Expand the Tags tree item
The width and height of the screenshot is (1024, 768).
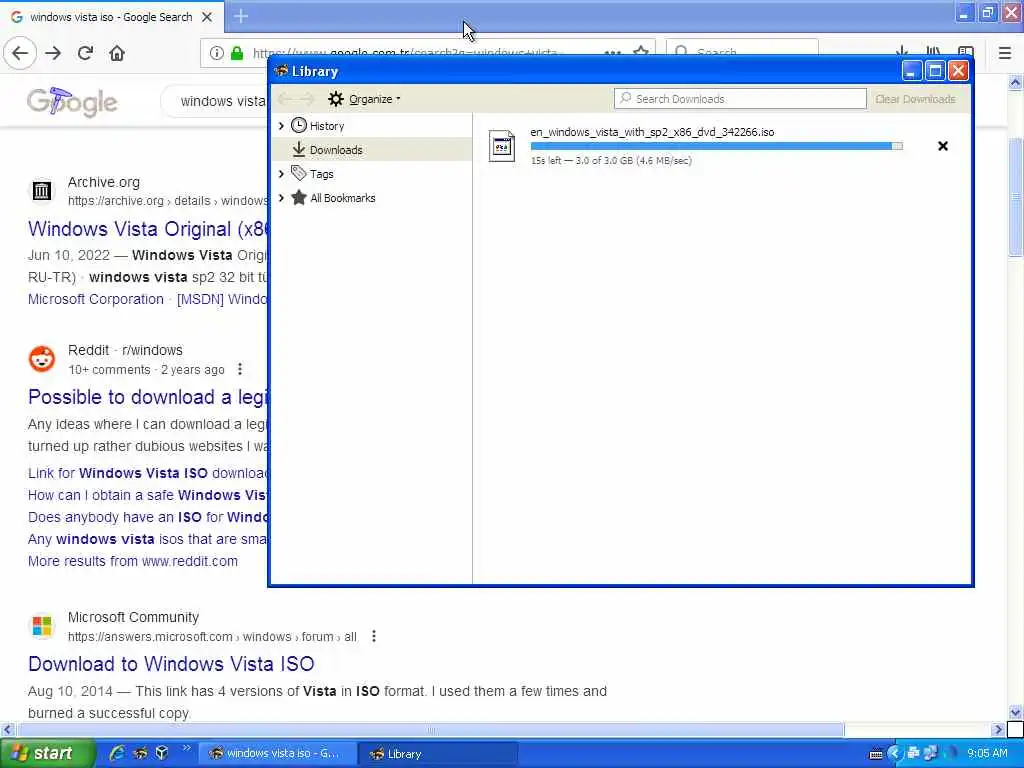pyautogui.click(x=281, y=174)
